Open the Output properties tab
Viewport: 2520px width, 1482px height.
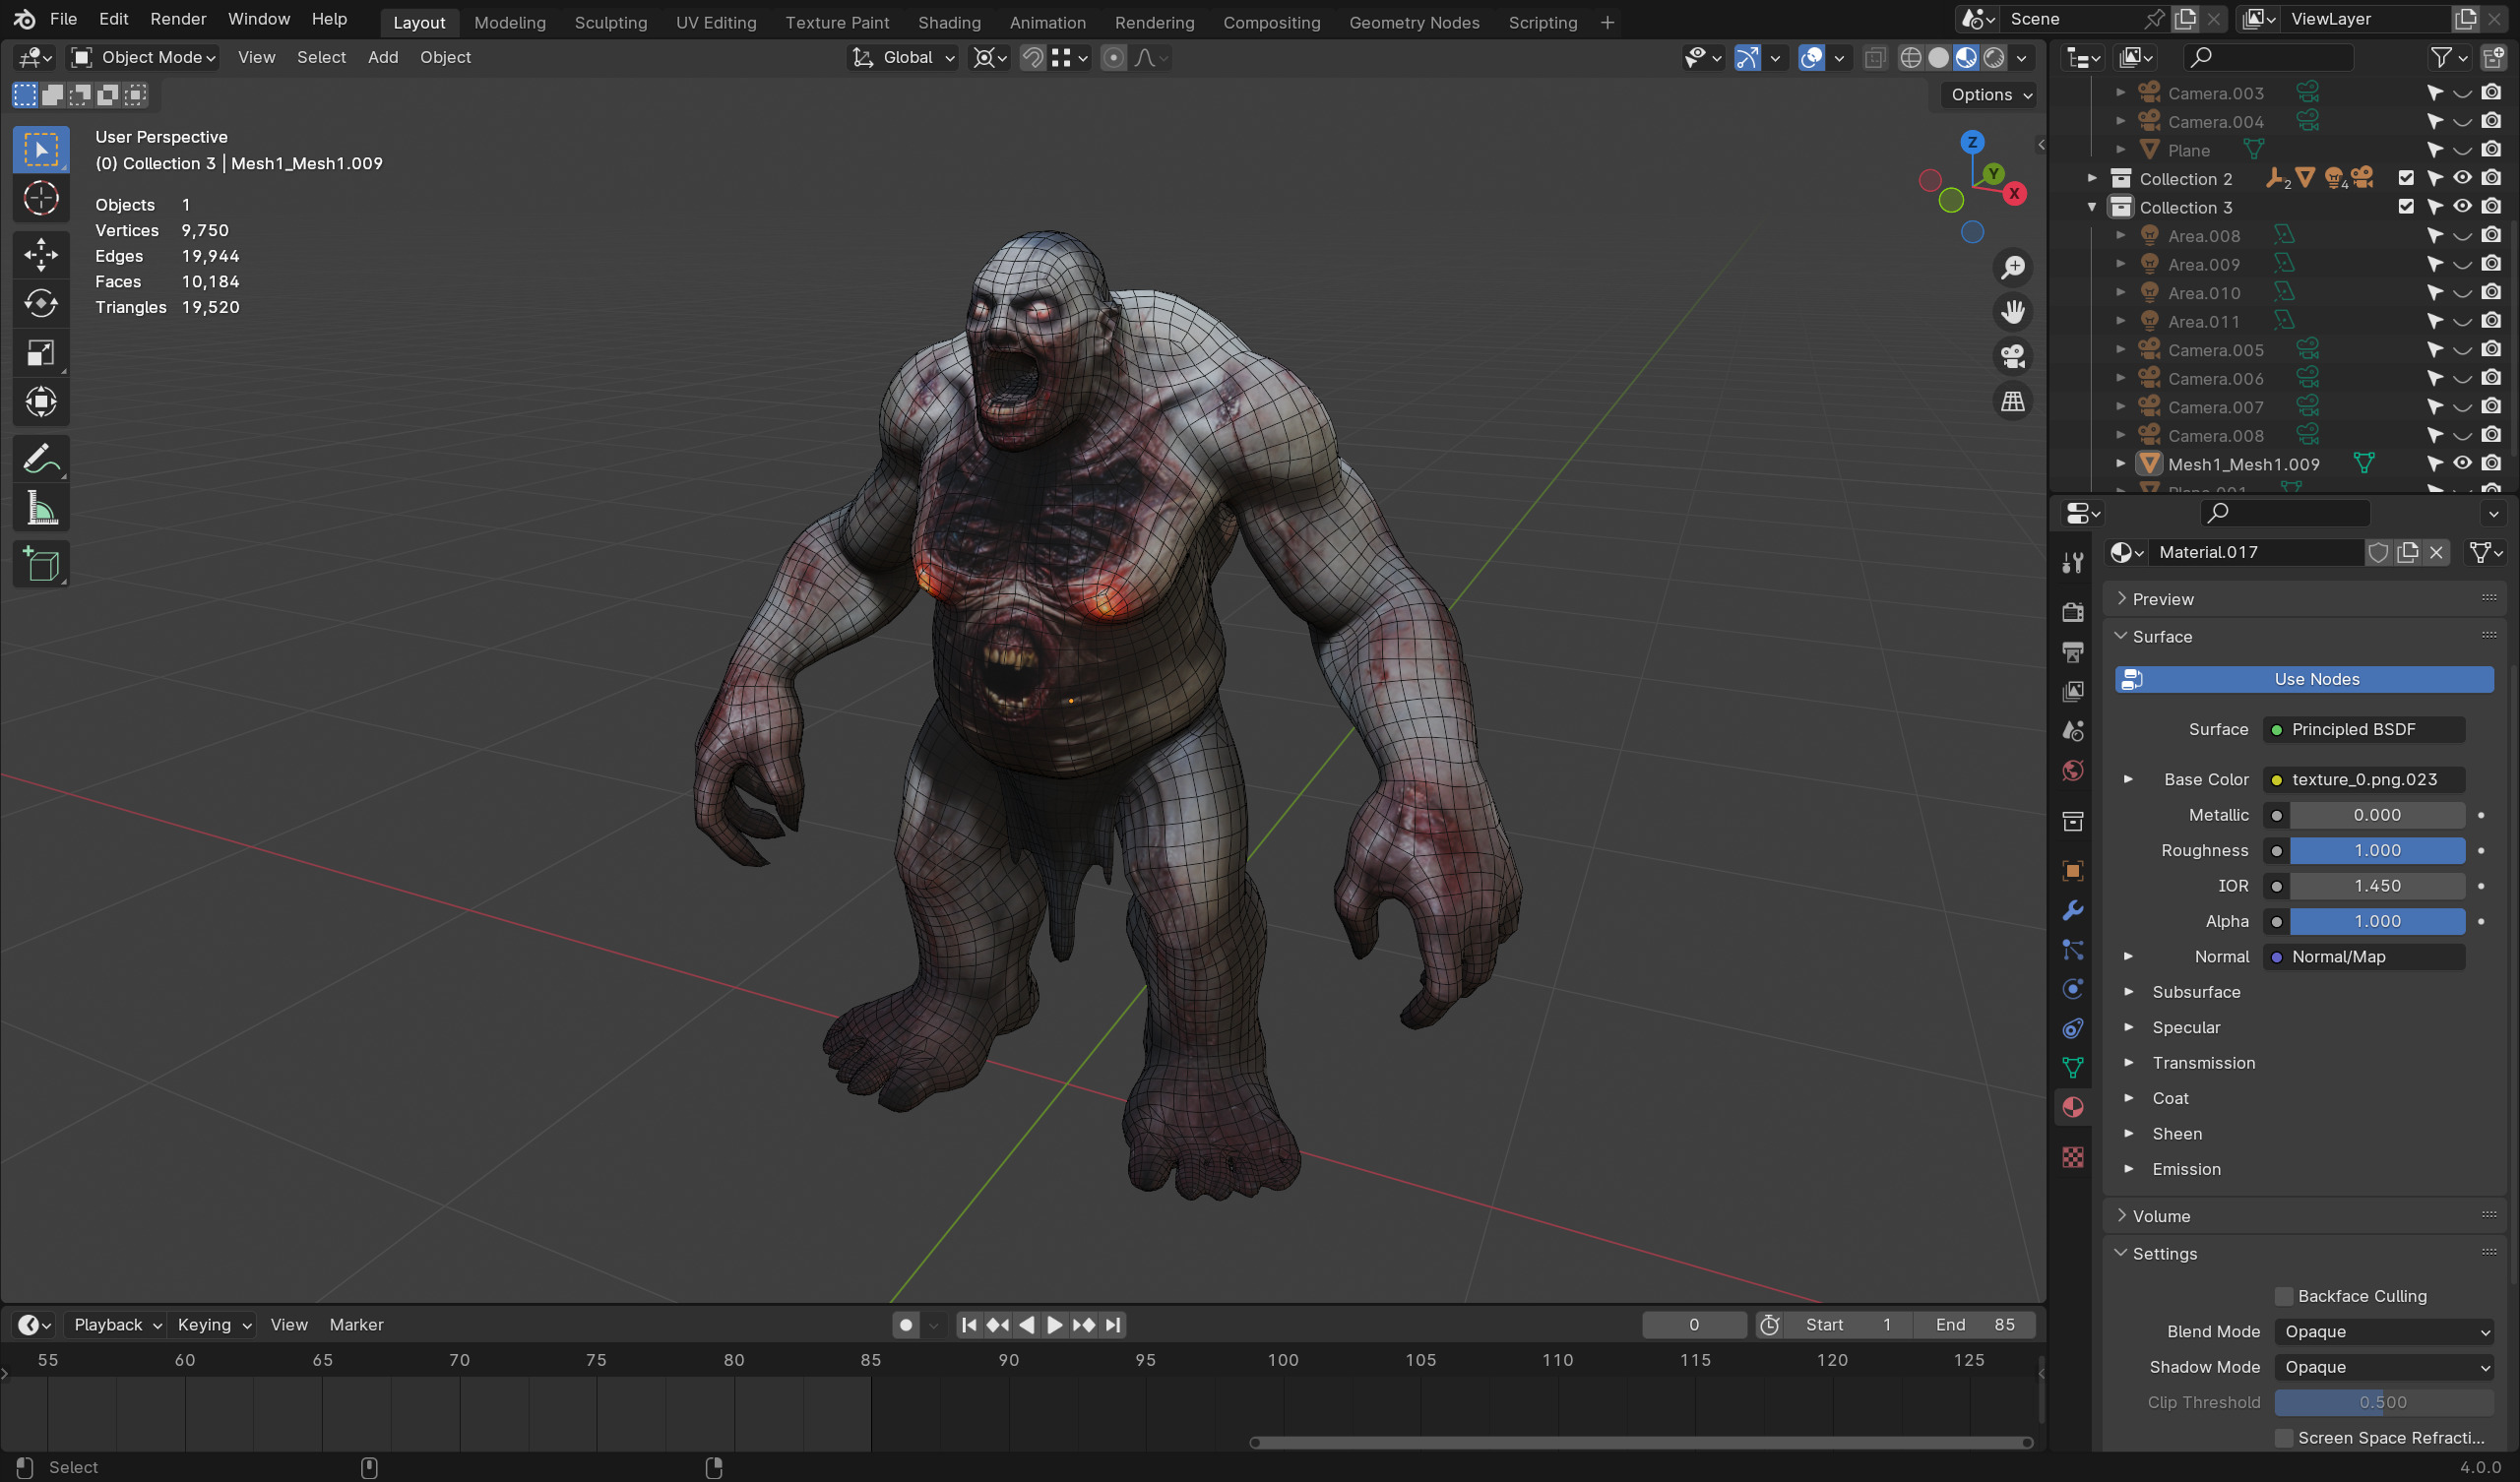2072,652
